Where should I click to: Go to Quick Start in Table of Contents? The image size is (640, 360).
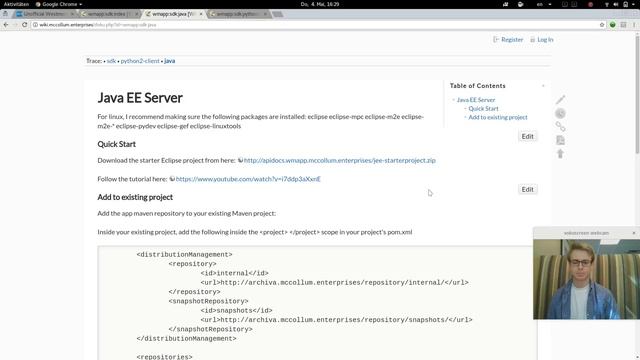[x=483, y=109]
